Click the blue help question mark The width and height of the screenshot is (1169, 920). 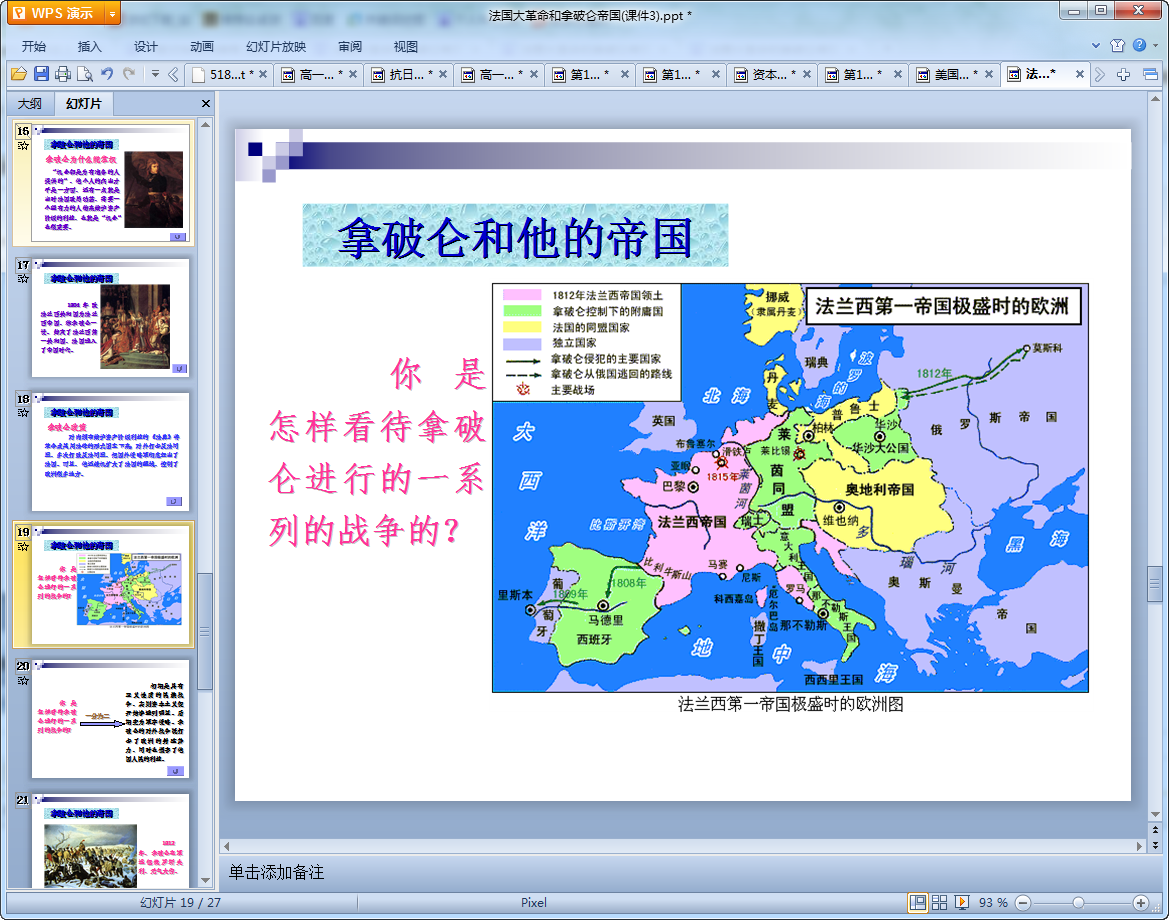tap(1139, 46)
